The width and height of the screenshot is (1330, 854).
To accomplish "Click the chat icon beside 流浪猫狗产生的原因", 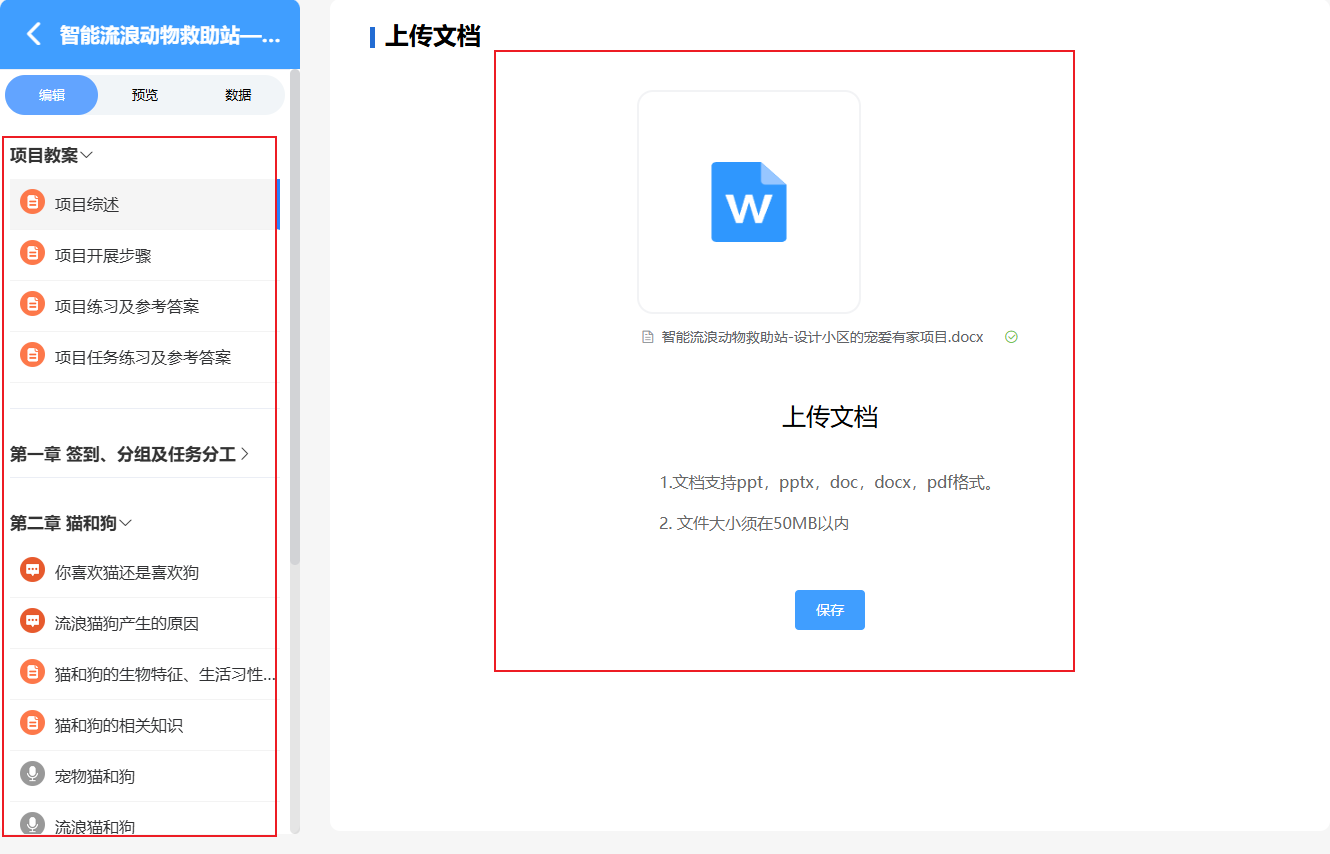I will (33, 622).
